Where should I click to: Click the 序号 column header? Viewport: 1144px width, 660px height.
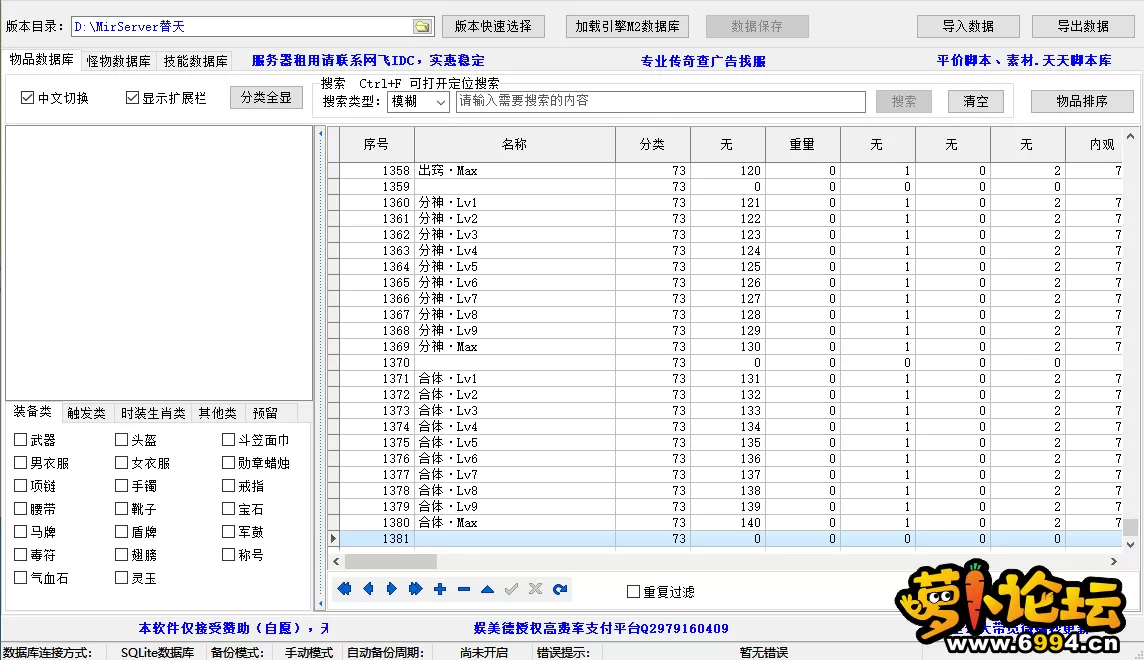[x=376, y=144]
